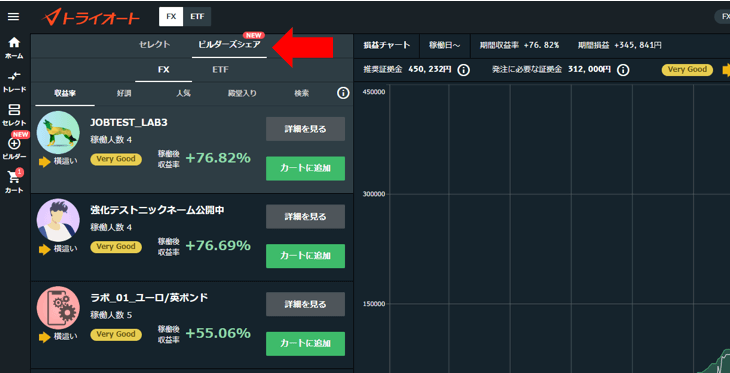Open Trade from the sidebar

point(14,81)
